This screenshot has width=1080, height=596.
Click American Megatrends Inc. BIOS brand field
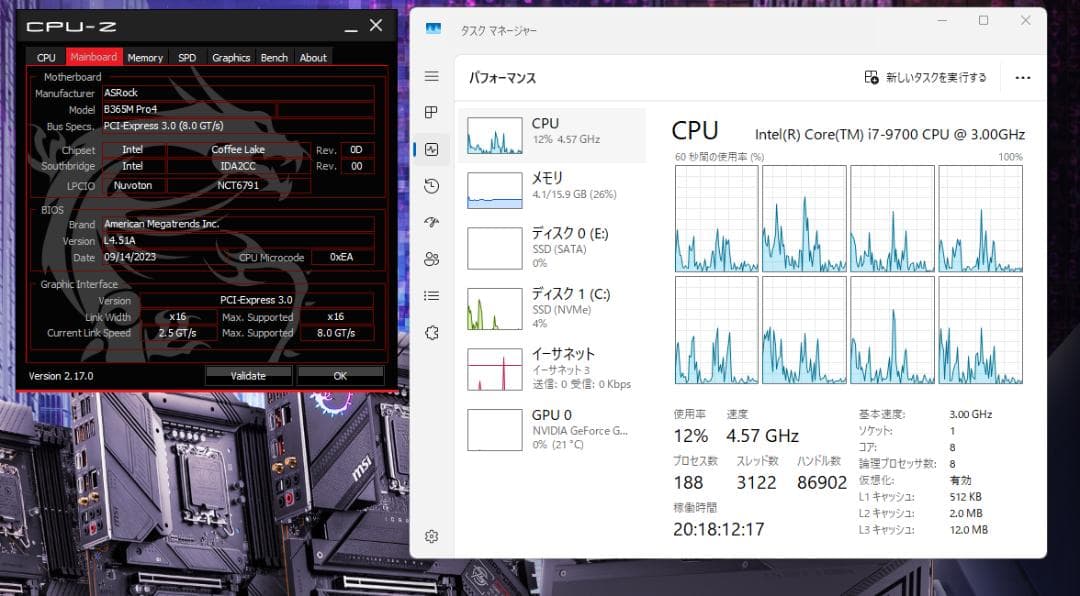pyautogui.click(x=238, y=223)
